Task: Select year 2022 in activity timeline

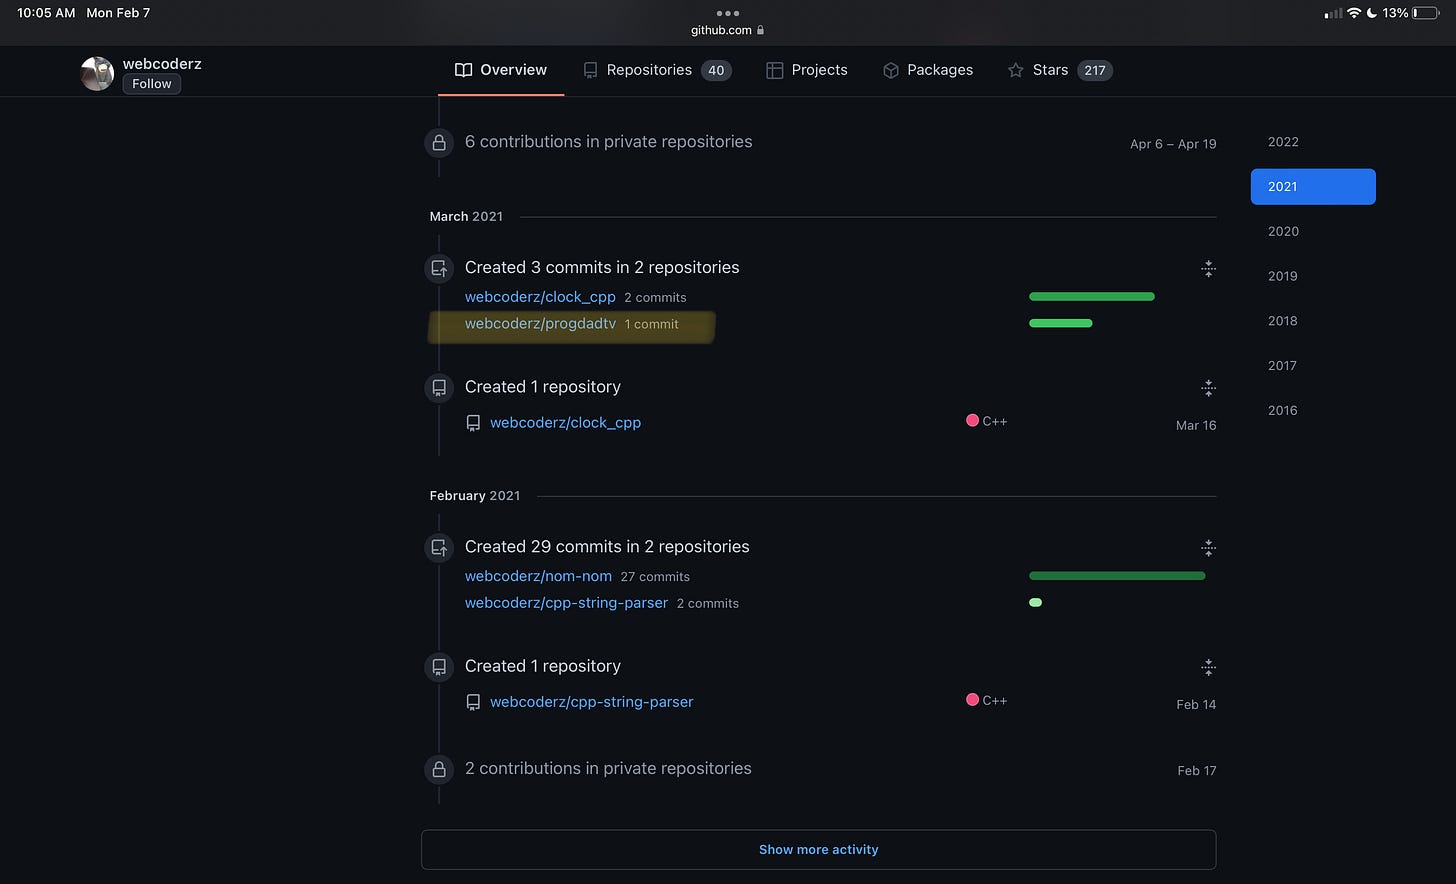Action: (x=1283, y=142)
